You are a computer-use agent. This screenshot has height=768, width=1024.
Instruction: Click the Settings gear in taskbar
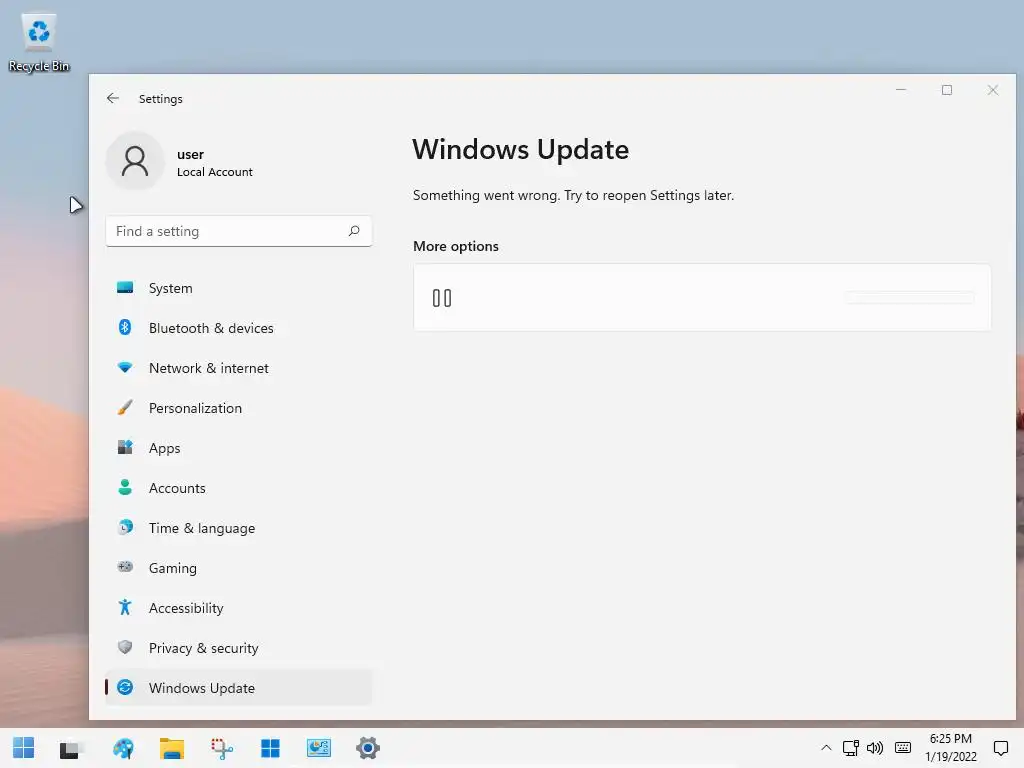tap(368, 748)
